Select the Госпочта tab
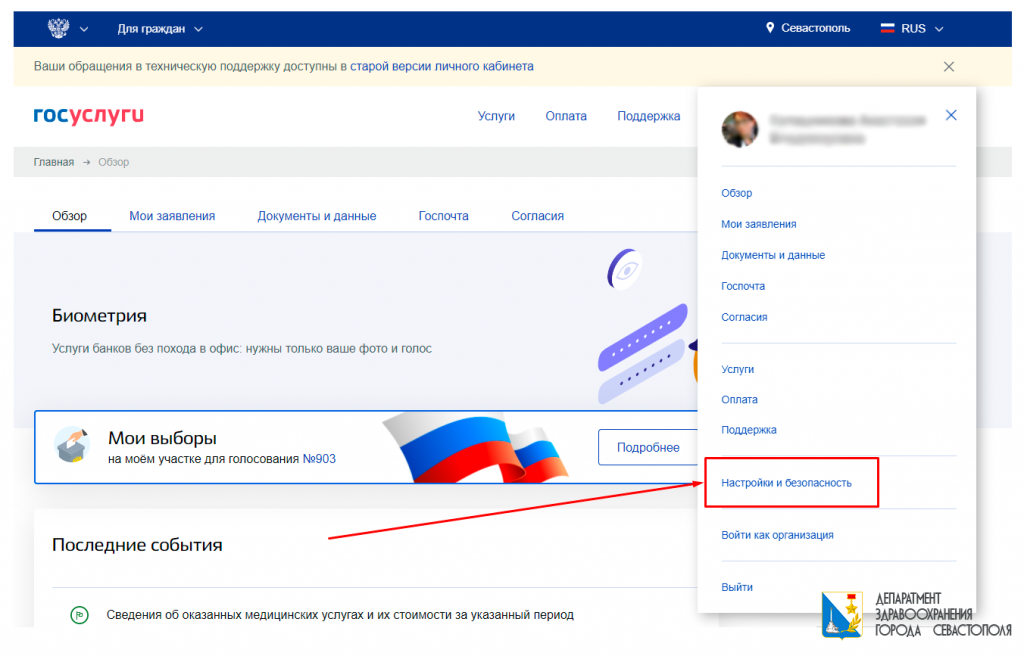Screen dimensions: 1024x656 pyautogui.click(x=443, y=215)
